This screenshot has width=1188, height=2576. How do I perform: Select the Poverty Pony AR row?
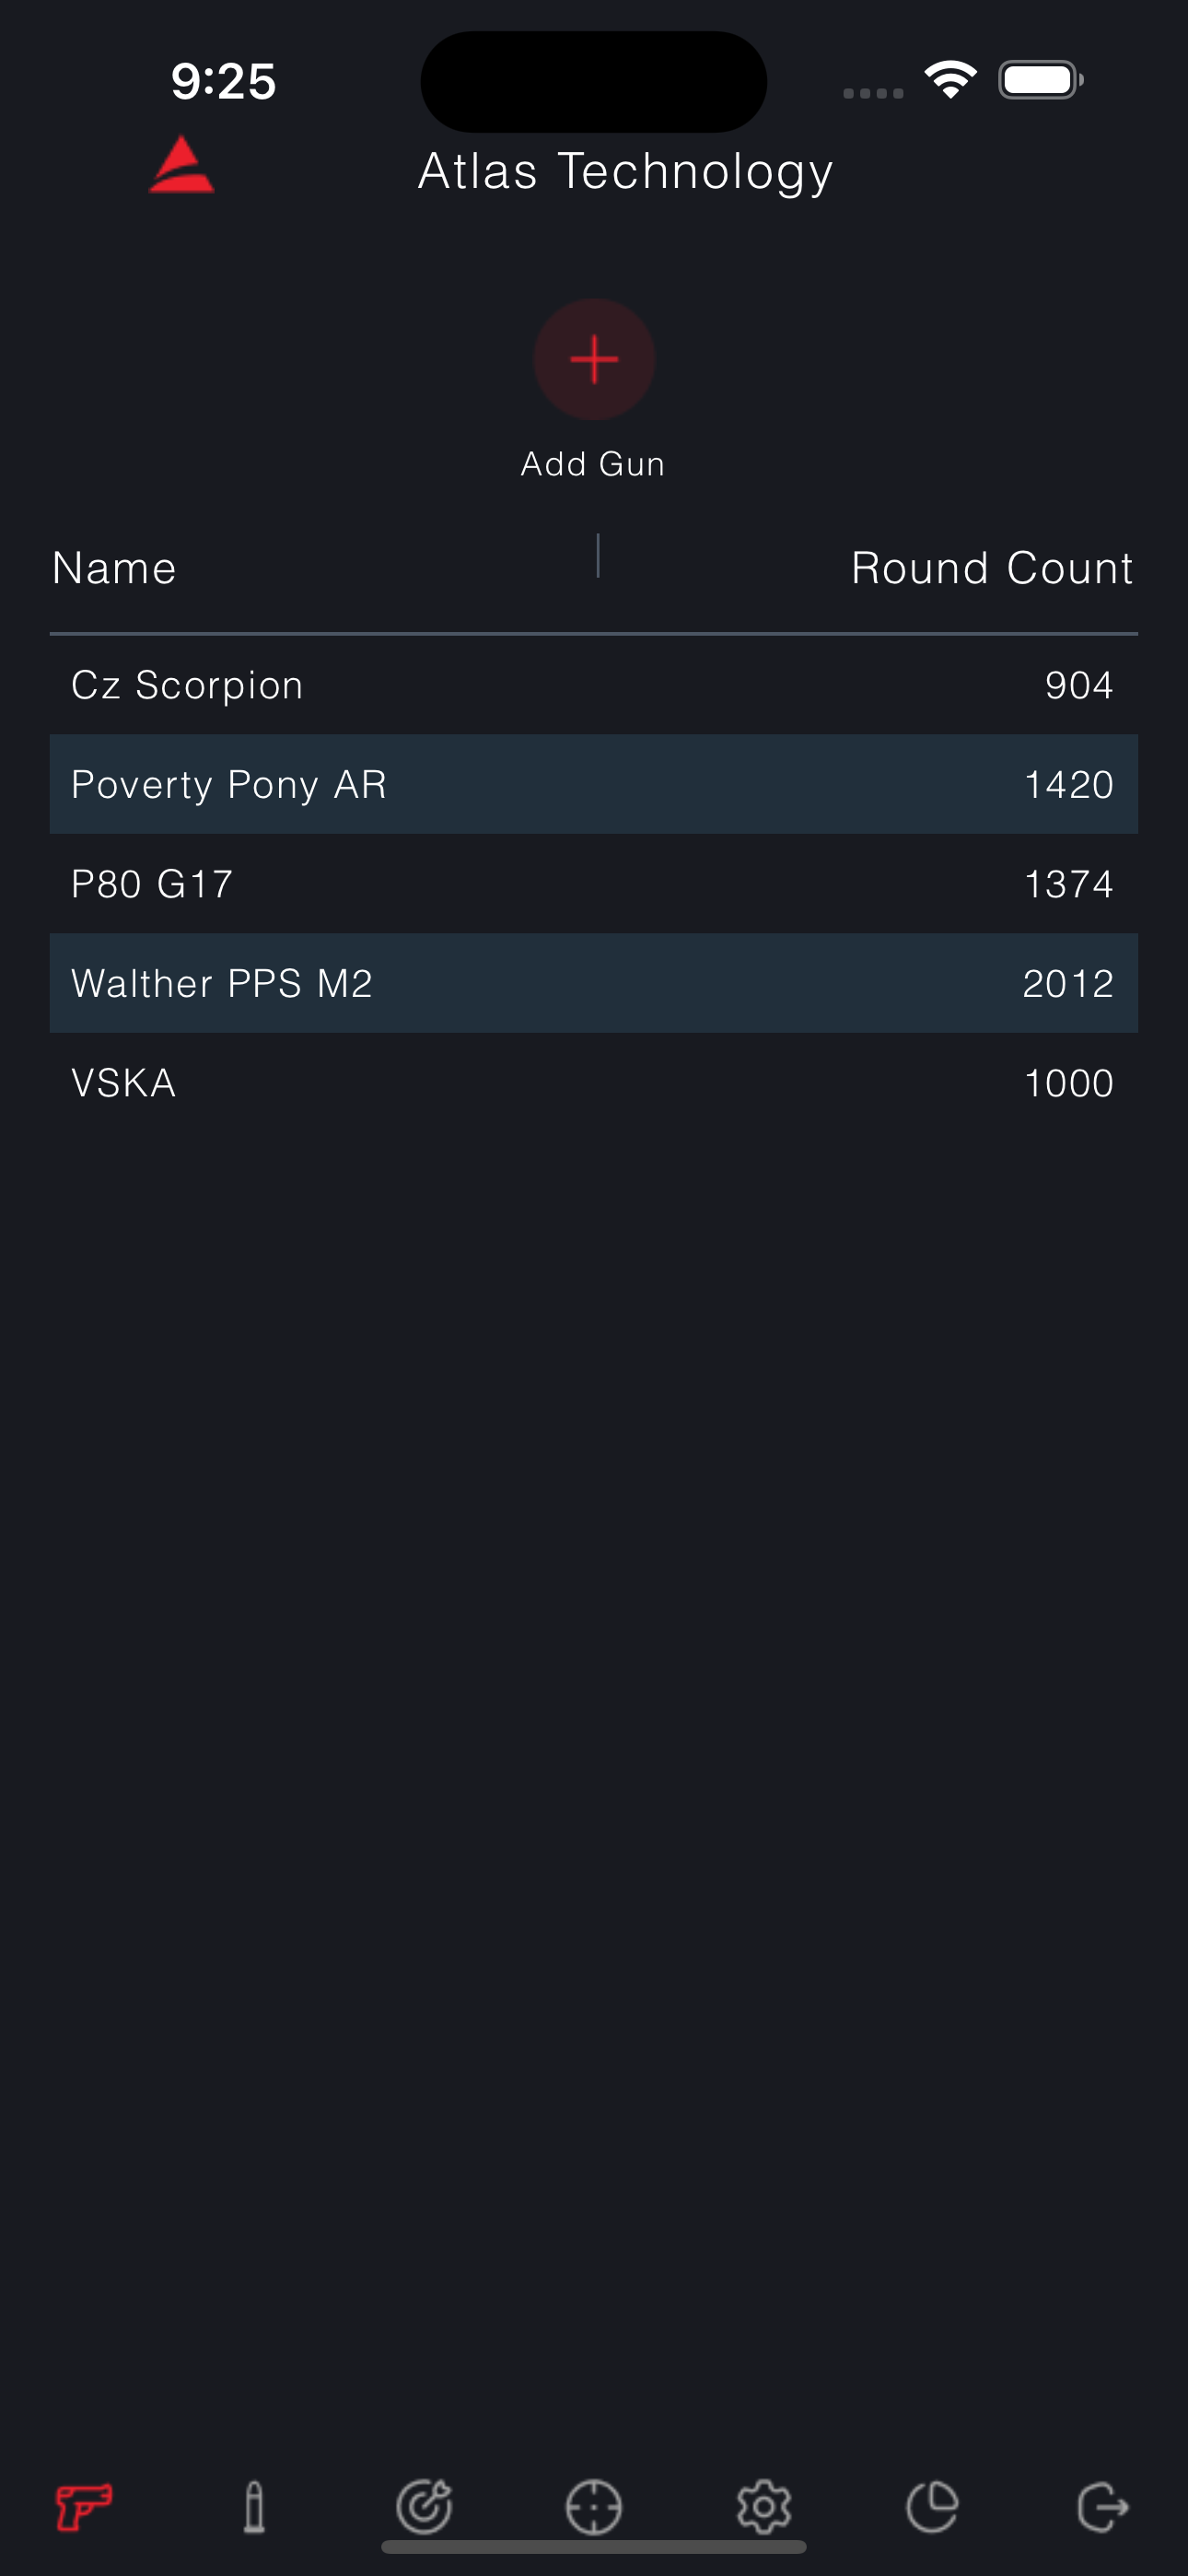(x=594, y=784)
